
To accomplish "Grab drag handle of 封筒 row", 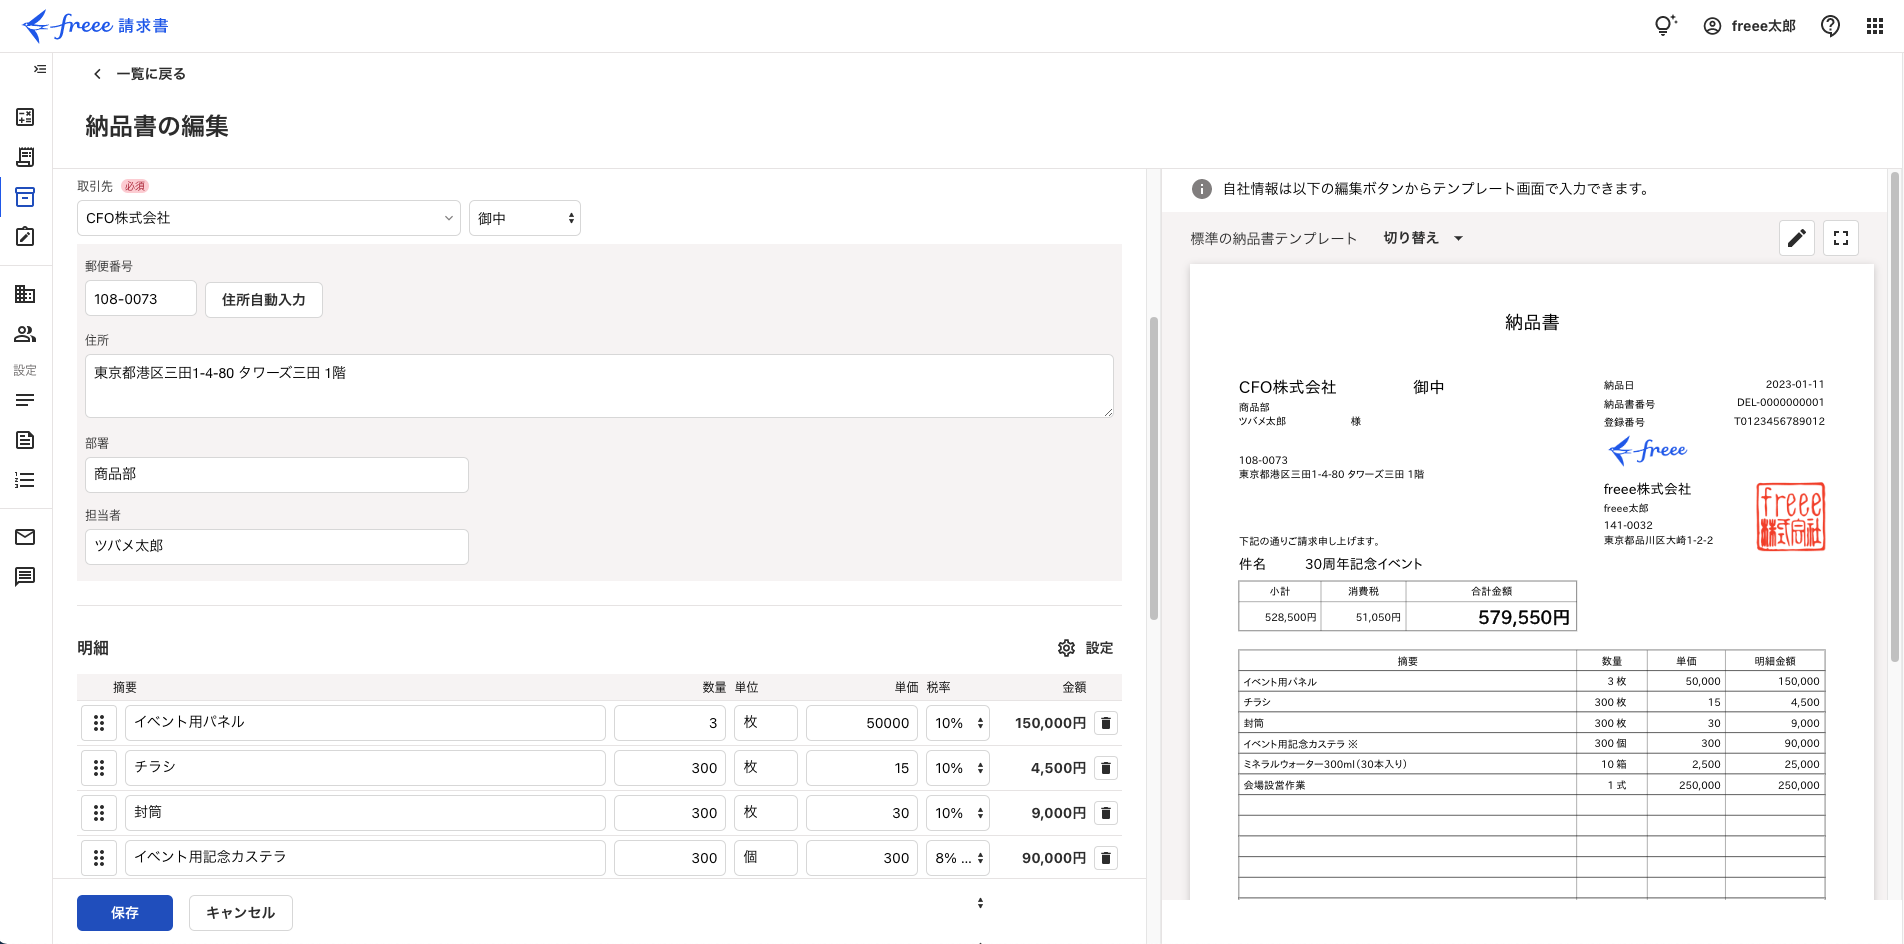I will point(99,813).
